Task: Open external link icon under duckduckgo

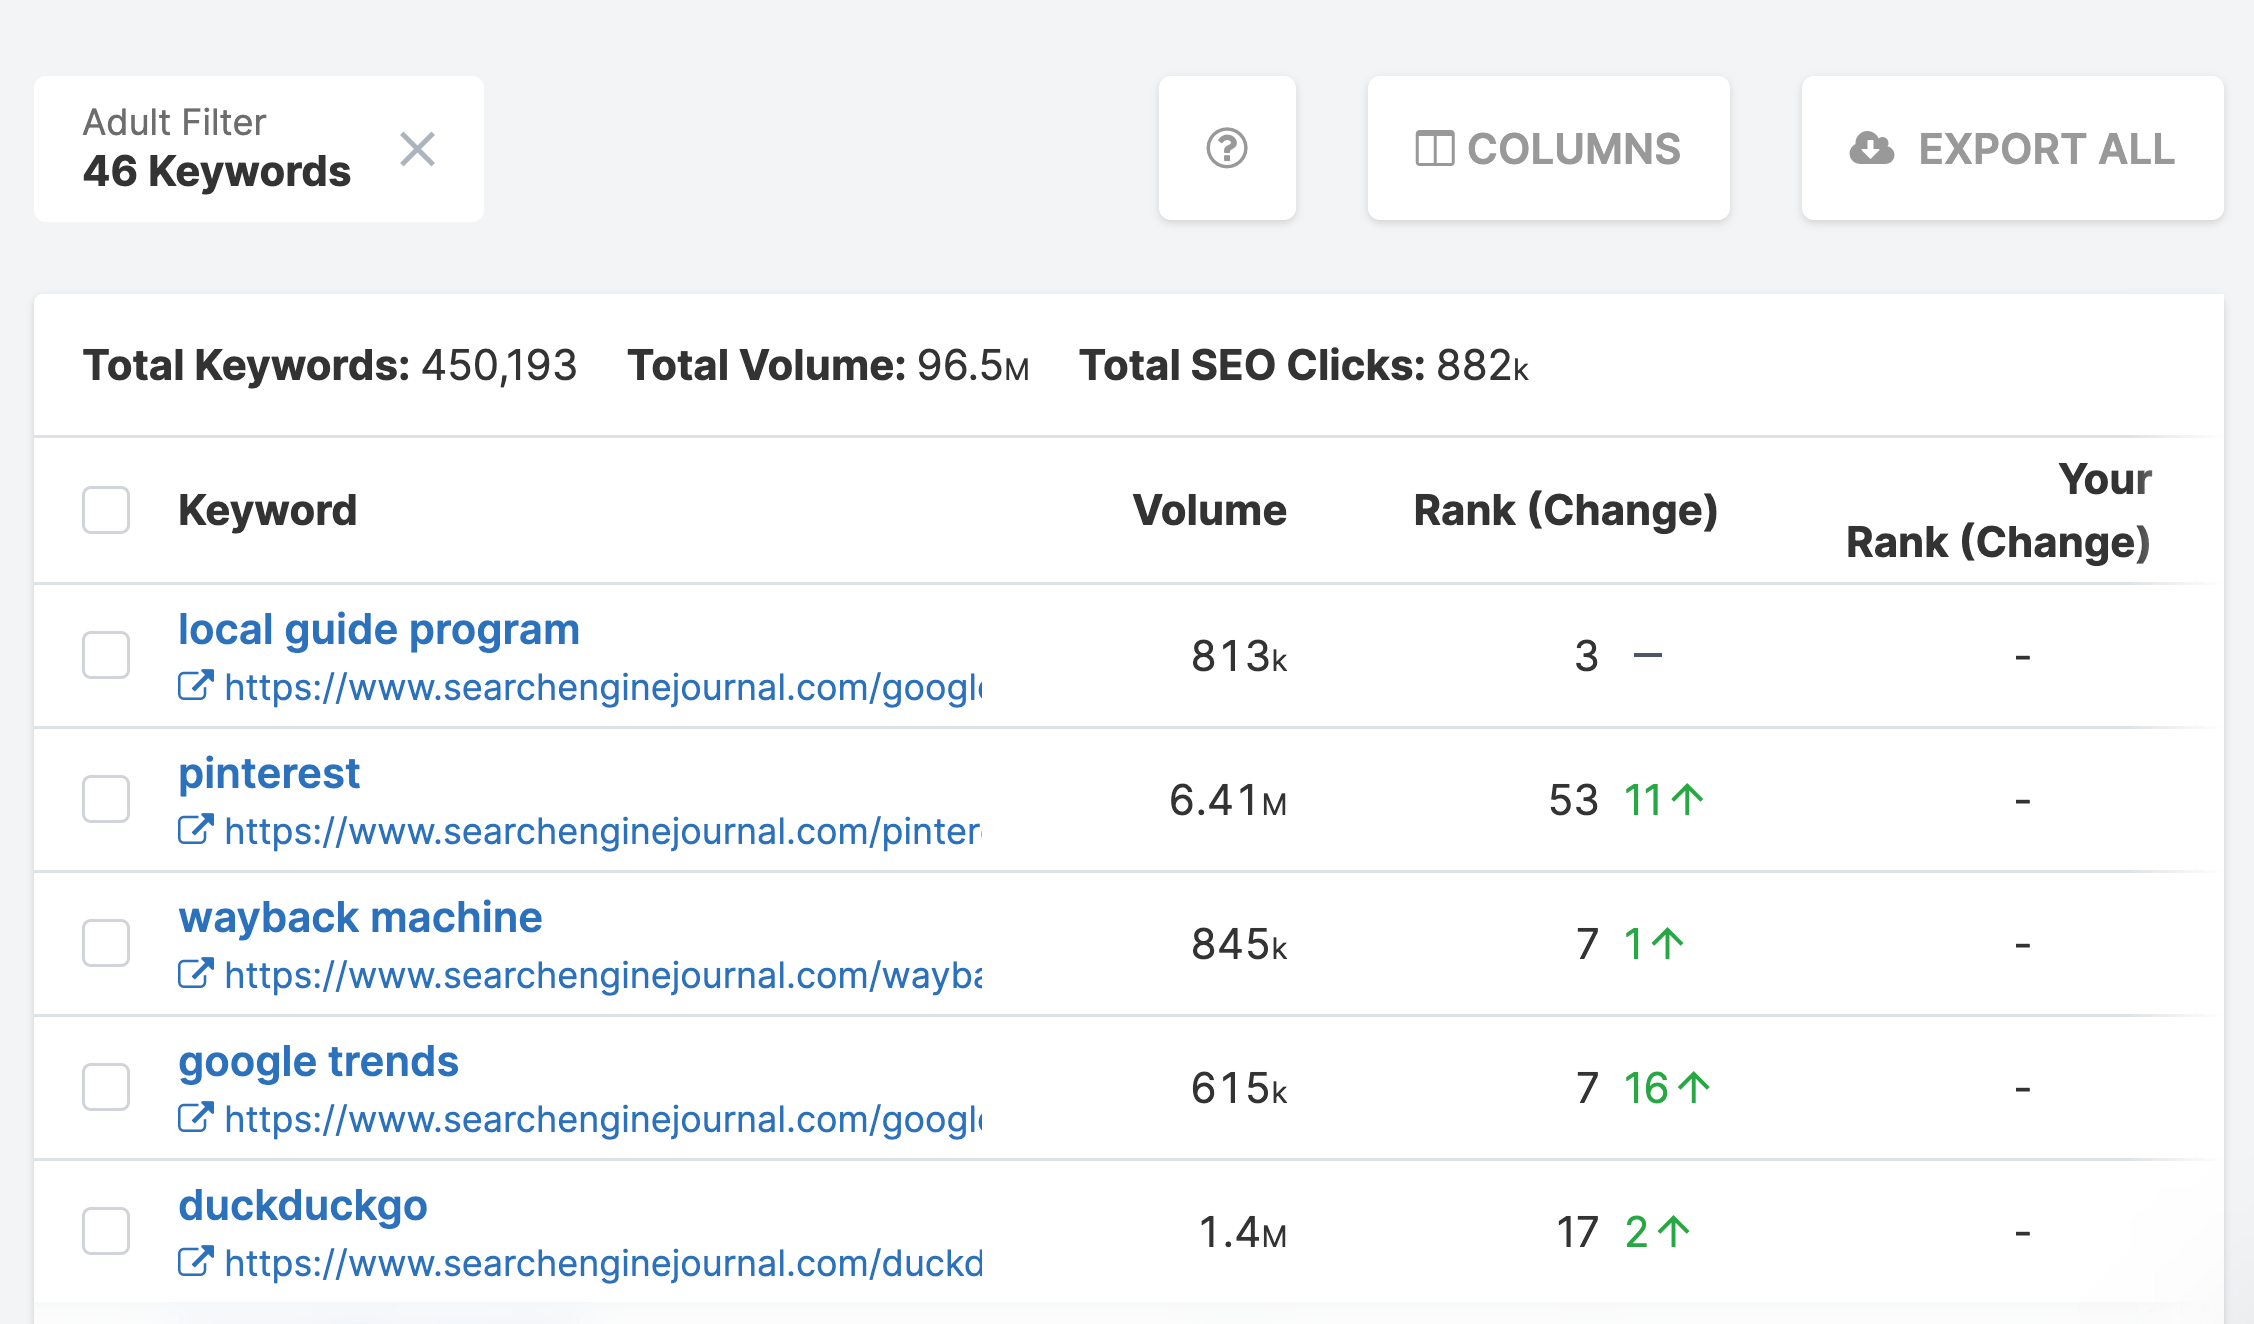Action: 195,1262
